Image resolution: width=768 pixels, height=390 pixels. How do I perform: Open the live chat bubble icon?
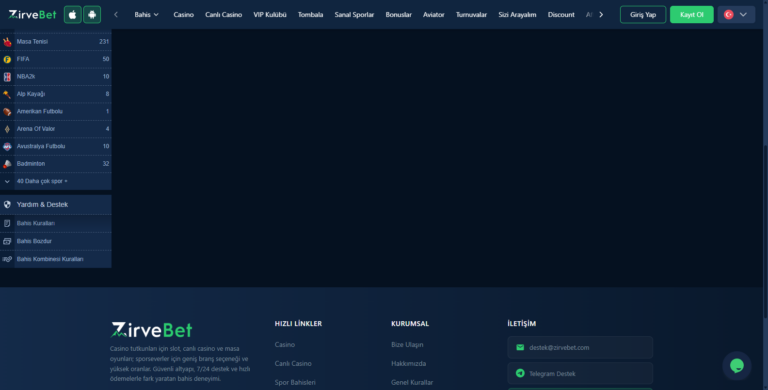(x=737, y=366)
